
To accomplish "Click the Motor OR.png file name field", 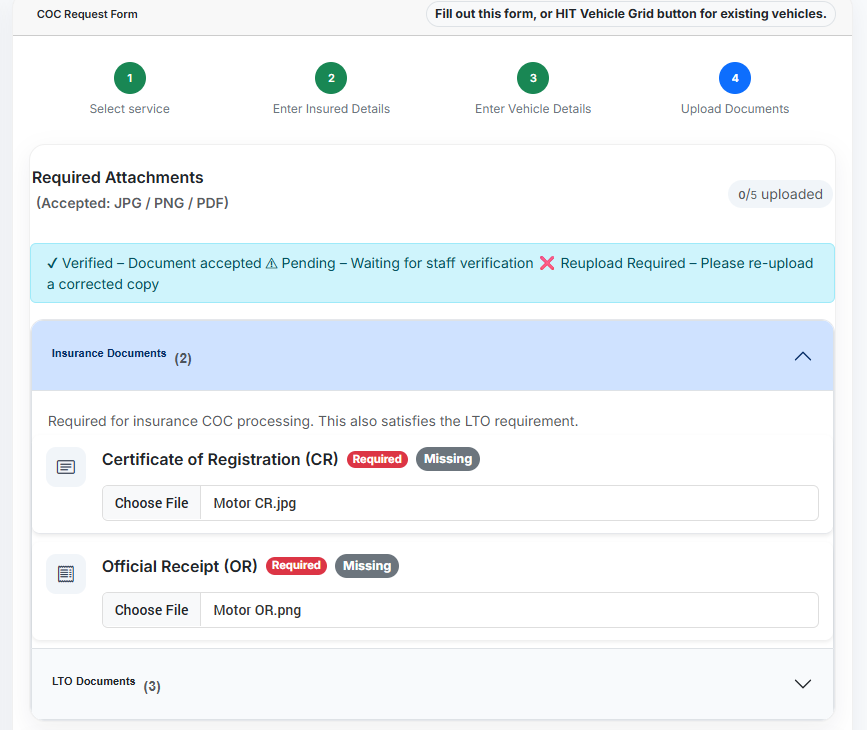I will 509,610.
